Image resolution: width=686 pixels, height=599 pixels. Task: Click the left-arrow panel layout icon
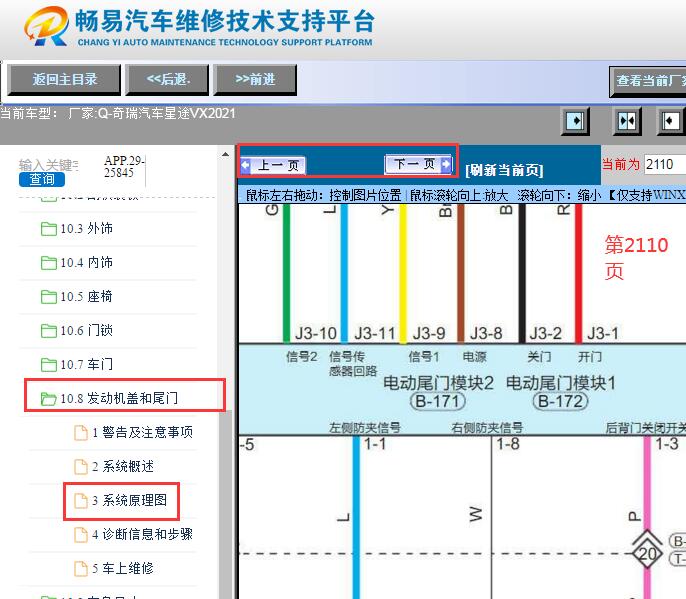click(672, 120)
